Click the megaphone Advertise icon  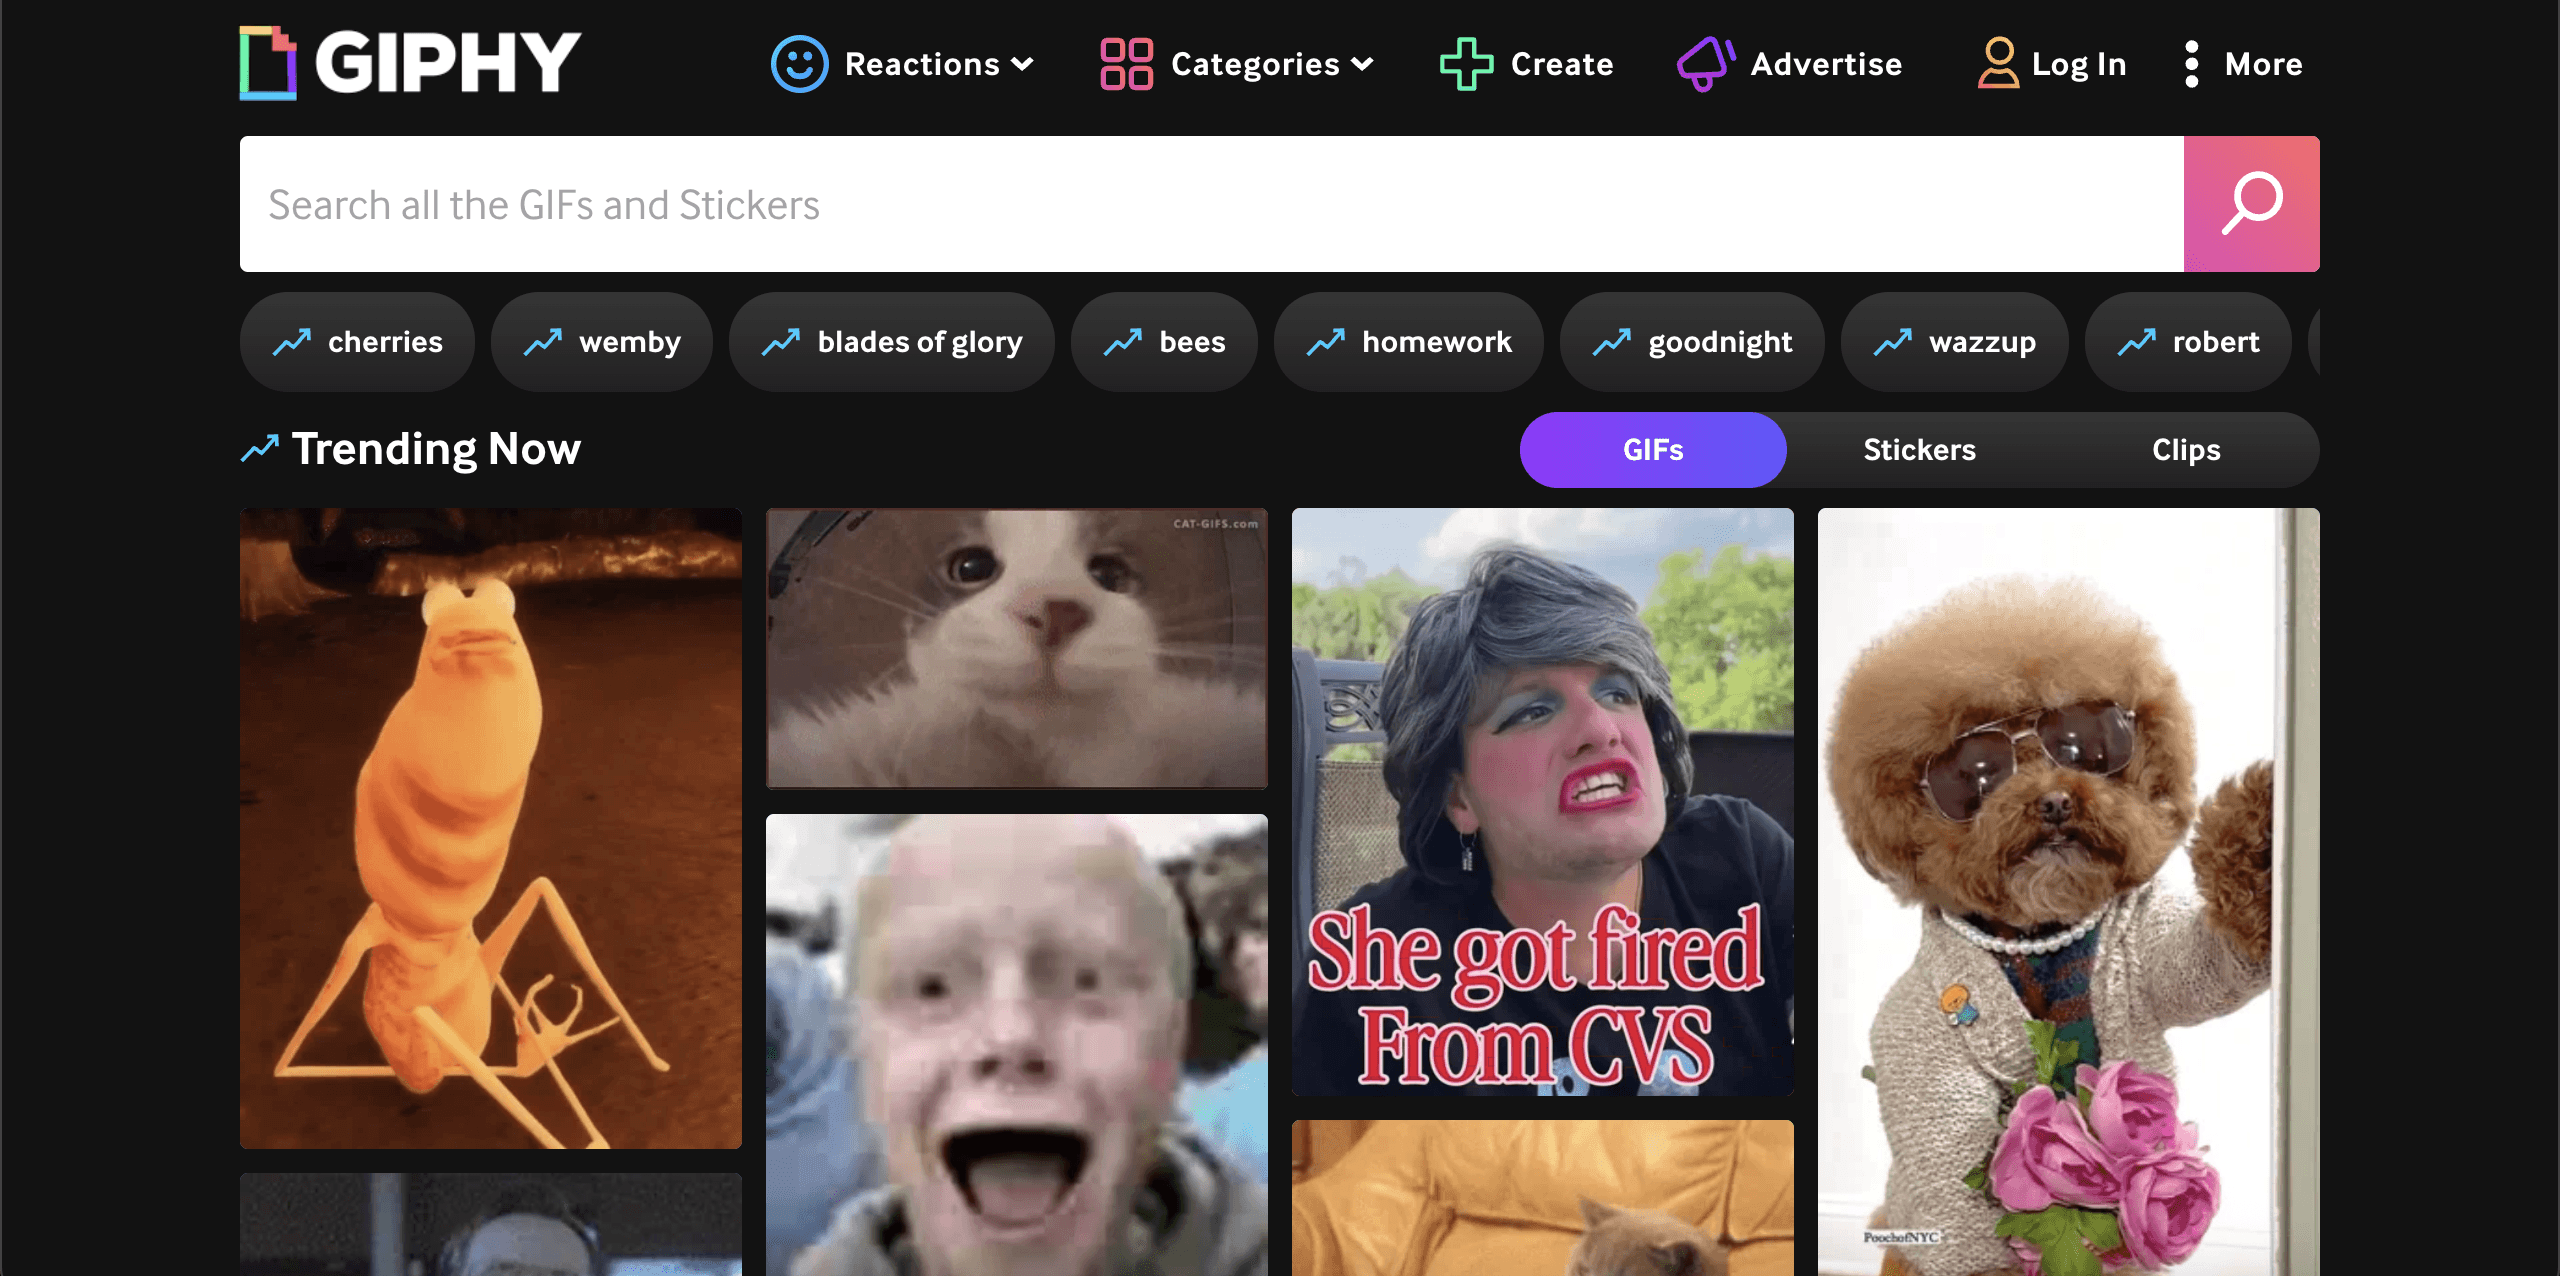coord(1705,64)
